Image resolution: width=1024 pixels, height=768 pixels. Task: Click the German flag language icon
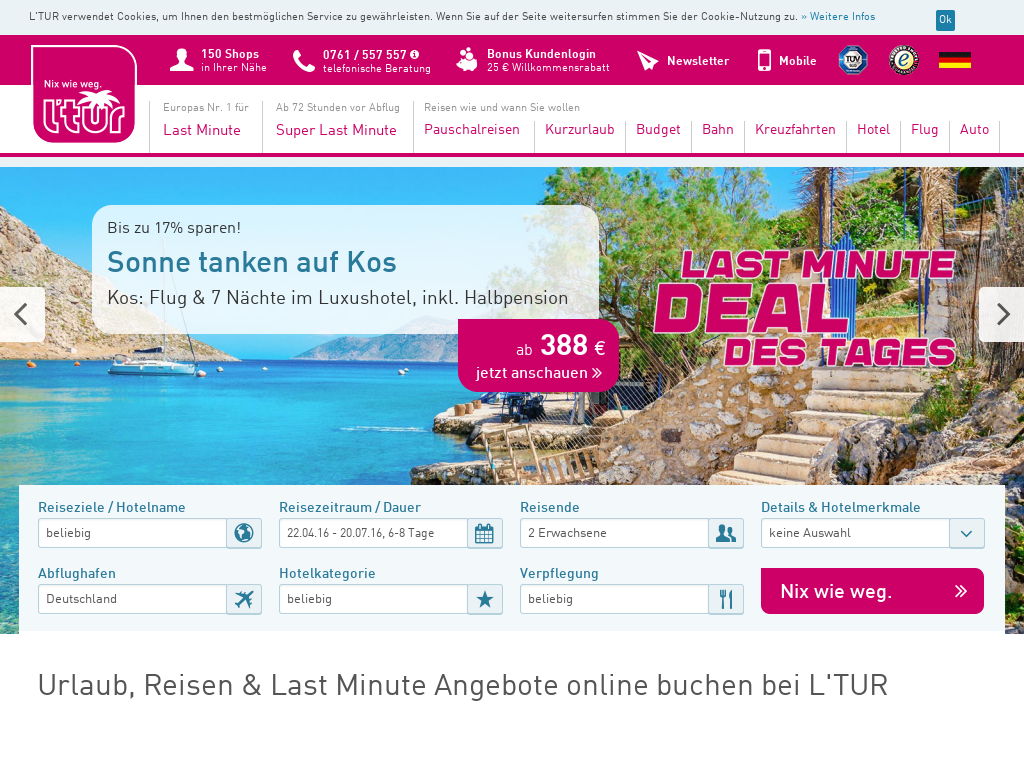(955, 60)
